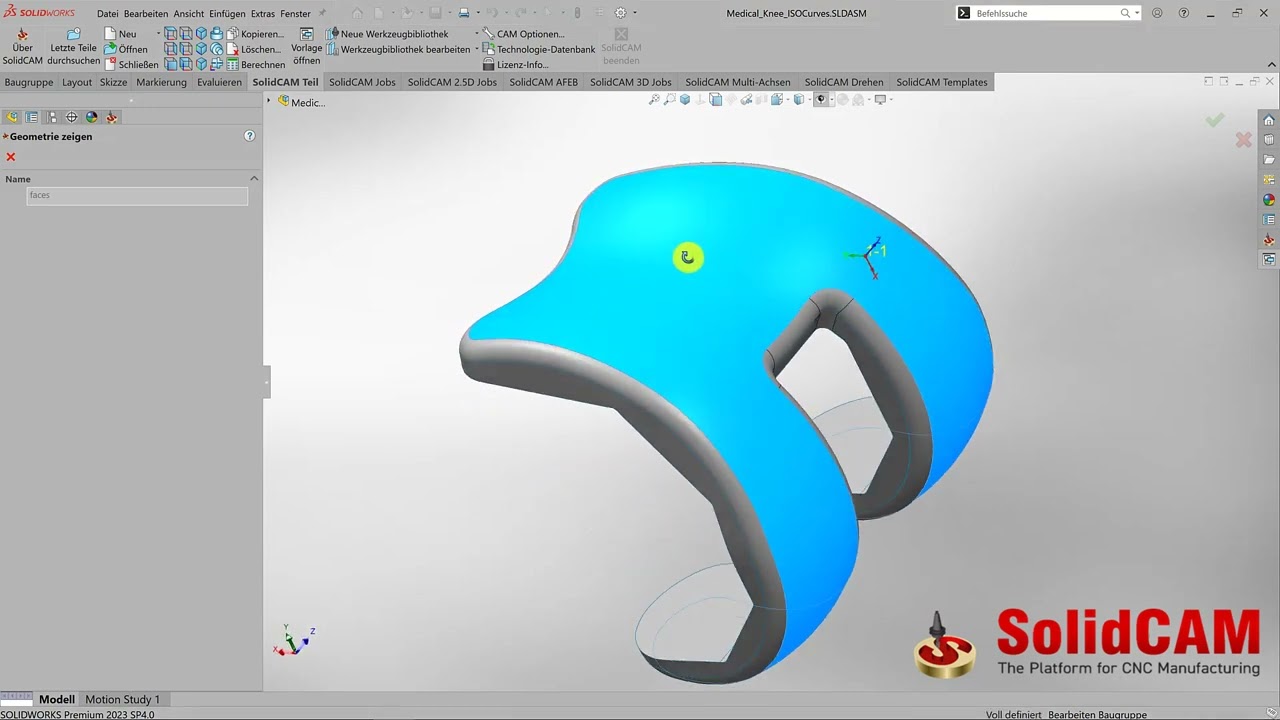Click the Über SolidCAM icon
The image size is (1280, 720).
22,47
